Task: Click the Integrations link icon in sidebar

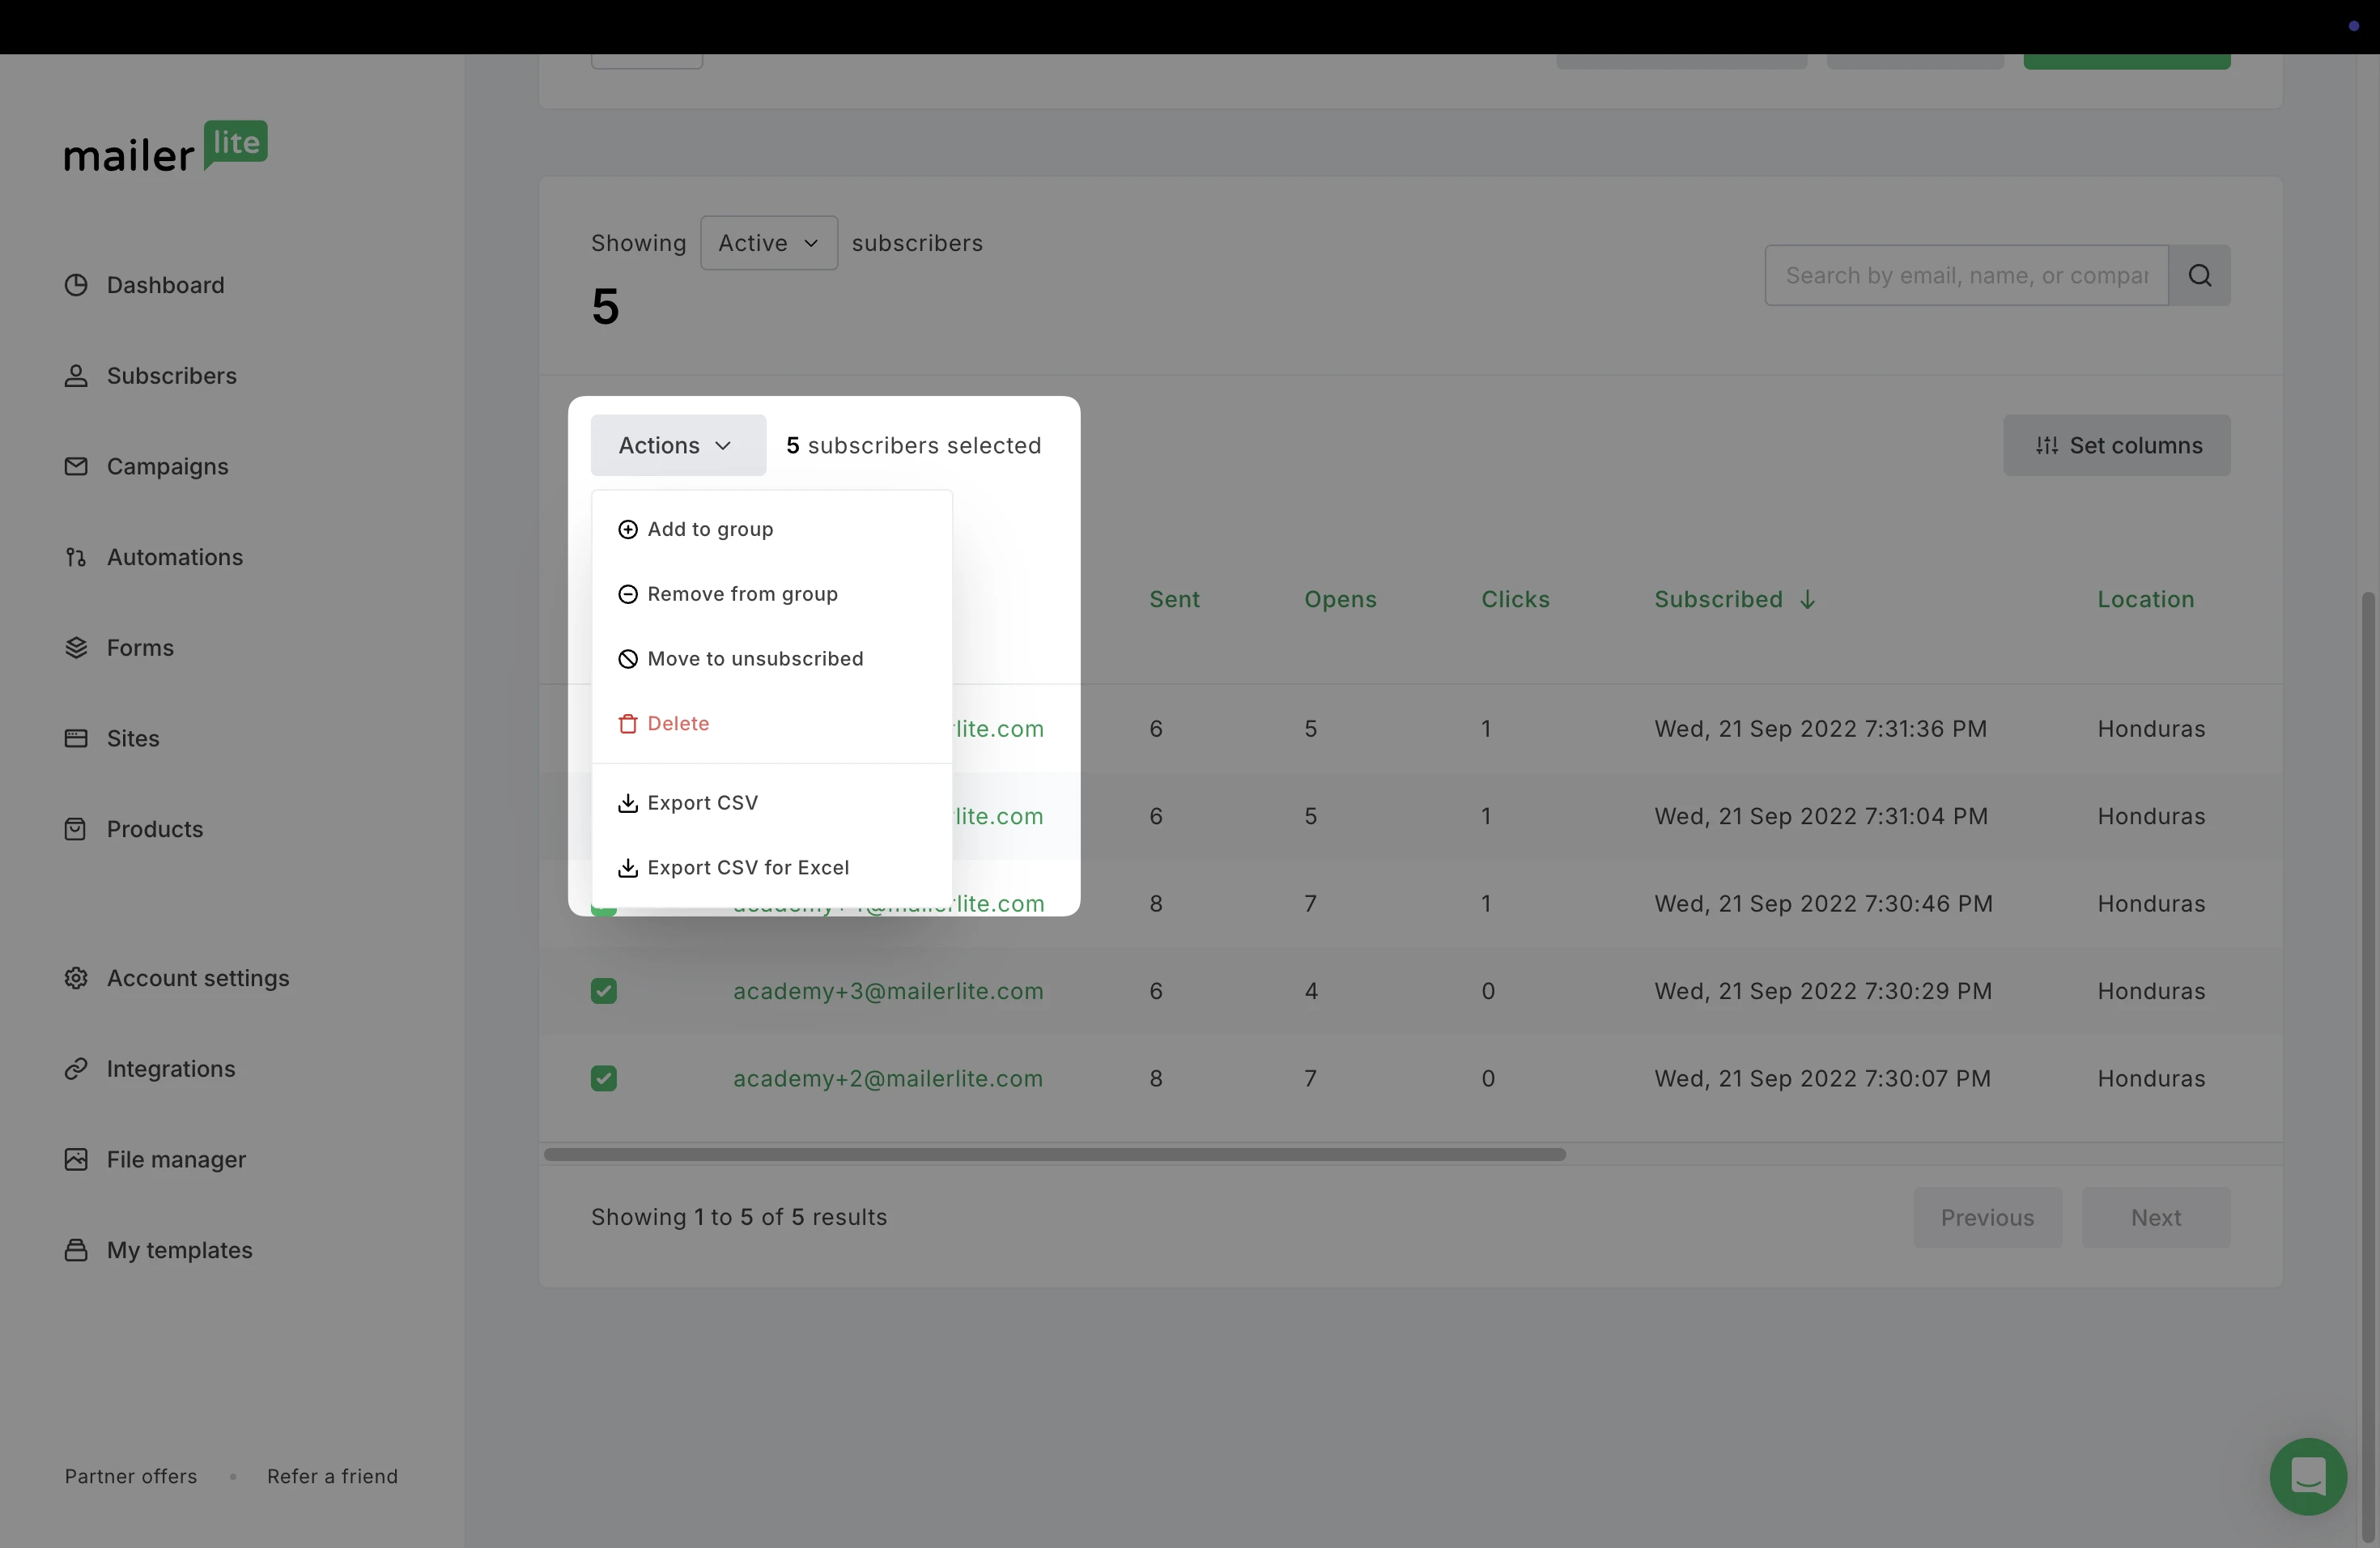Action: point(76,1069)
